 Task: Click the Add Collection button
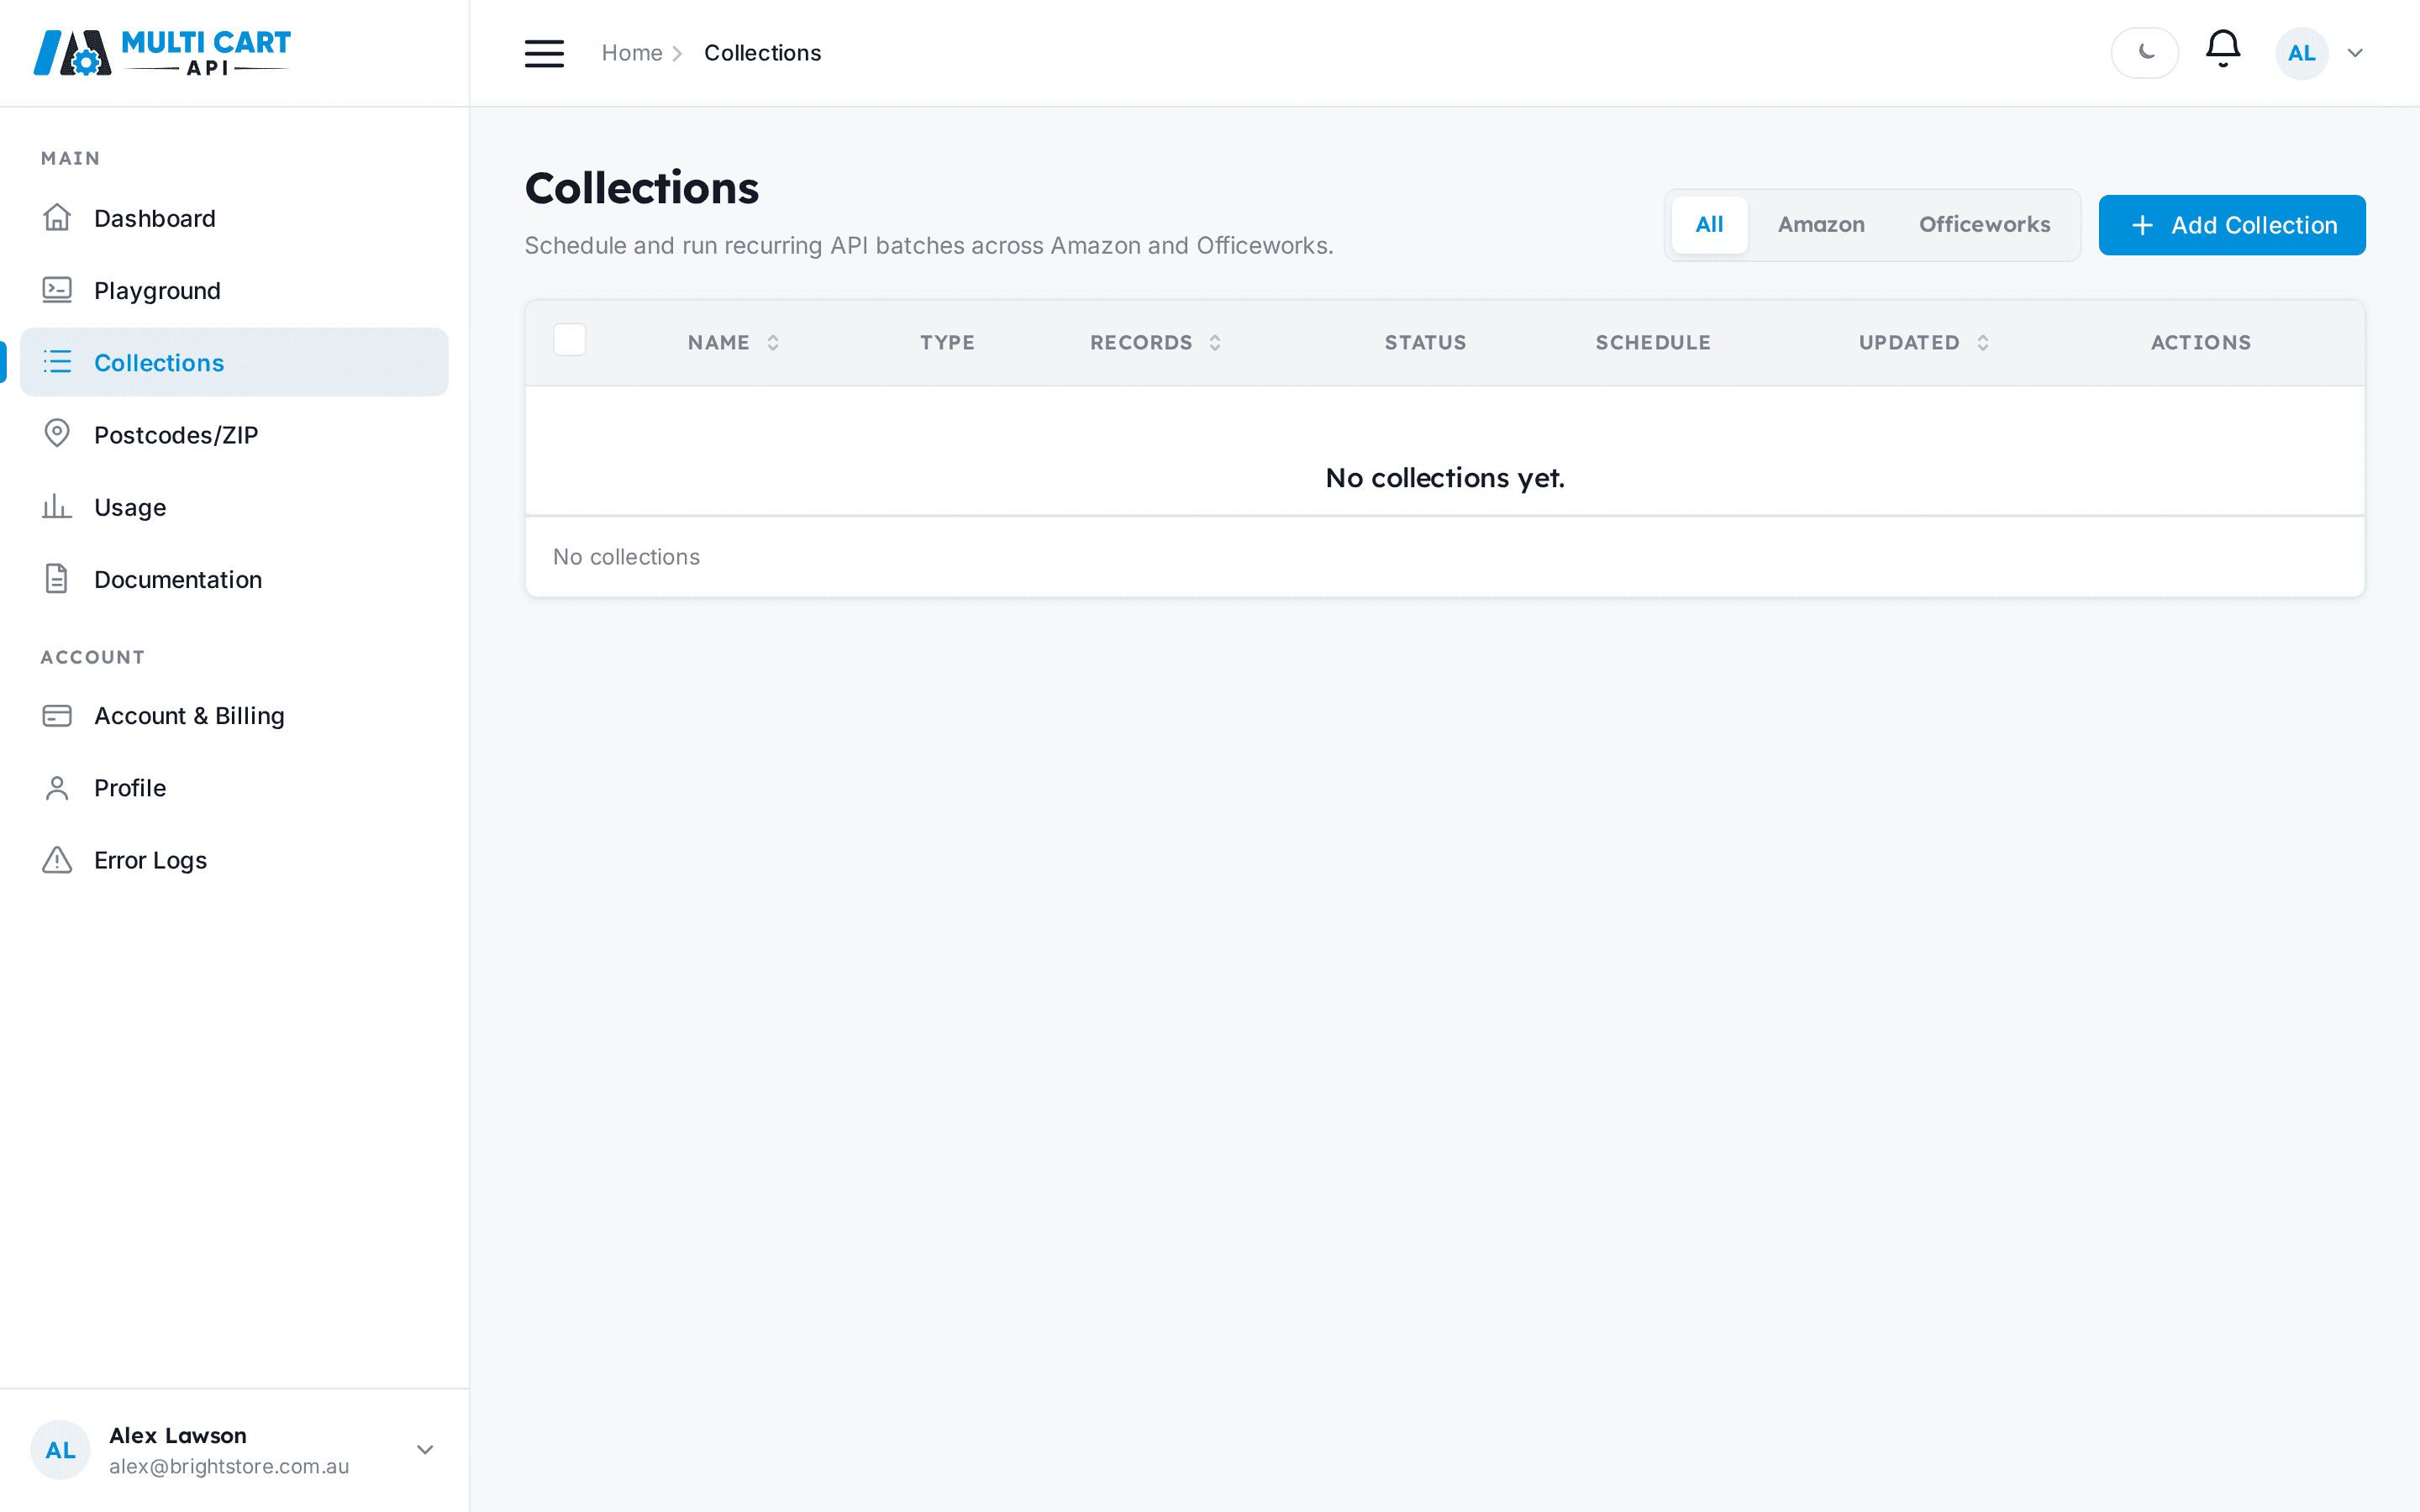[2232, 225]
